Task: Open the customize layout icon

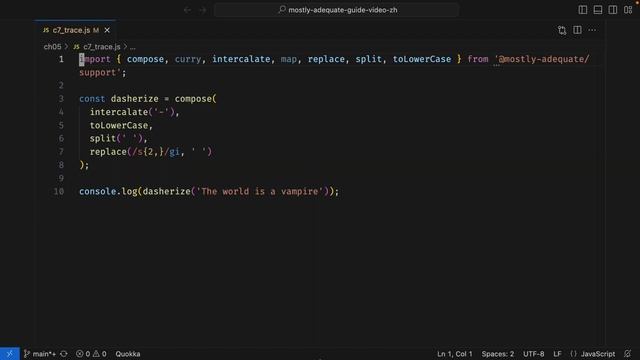Action: coord(628,10)
